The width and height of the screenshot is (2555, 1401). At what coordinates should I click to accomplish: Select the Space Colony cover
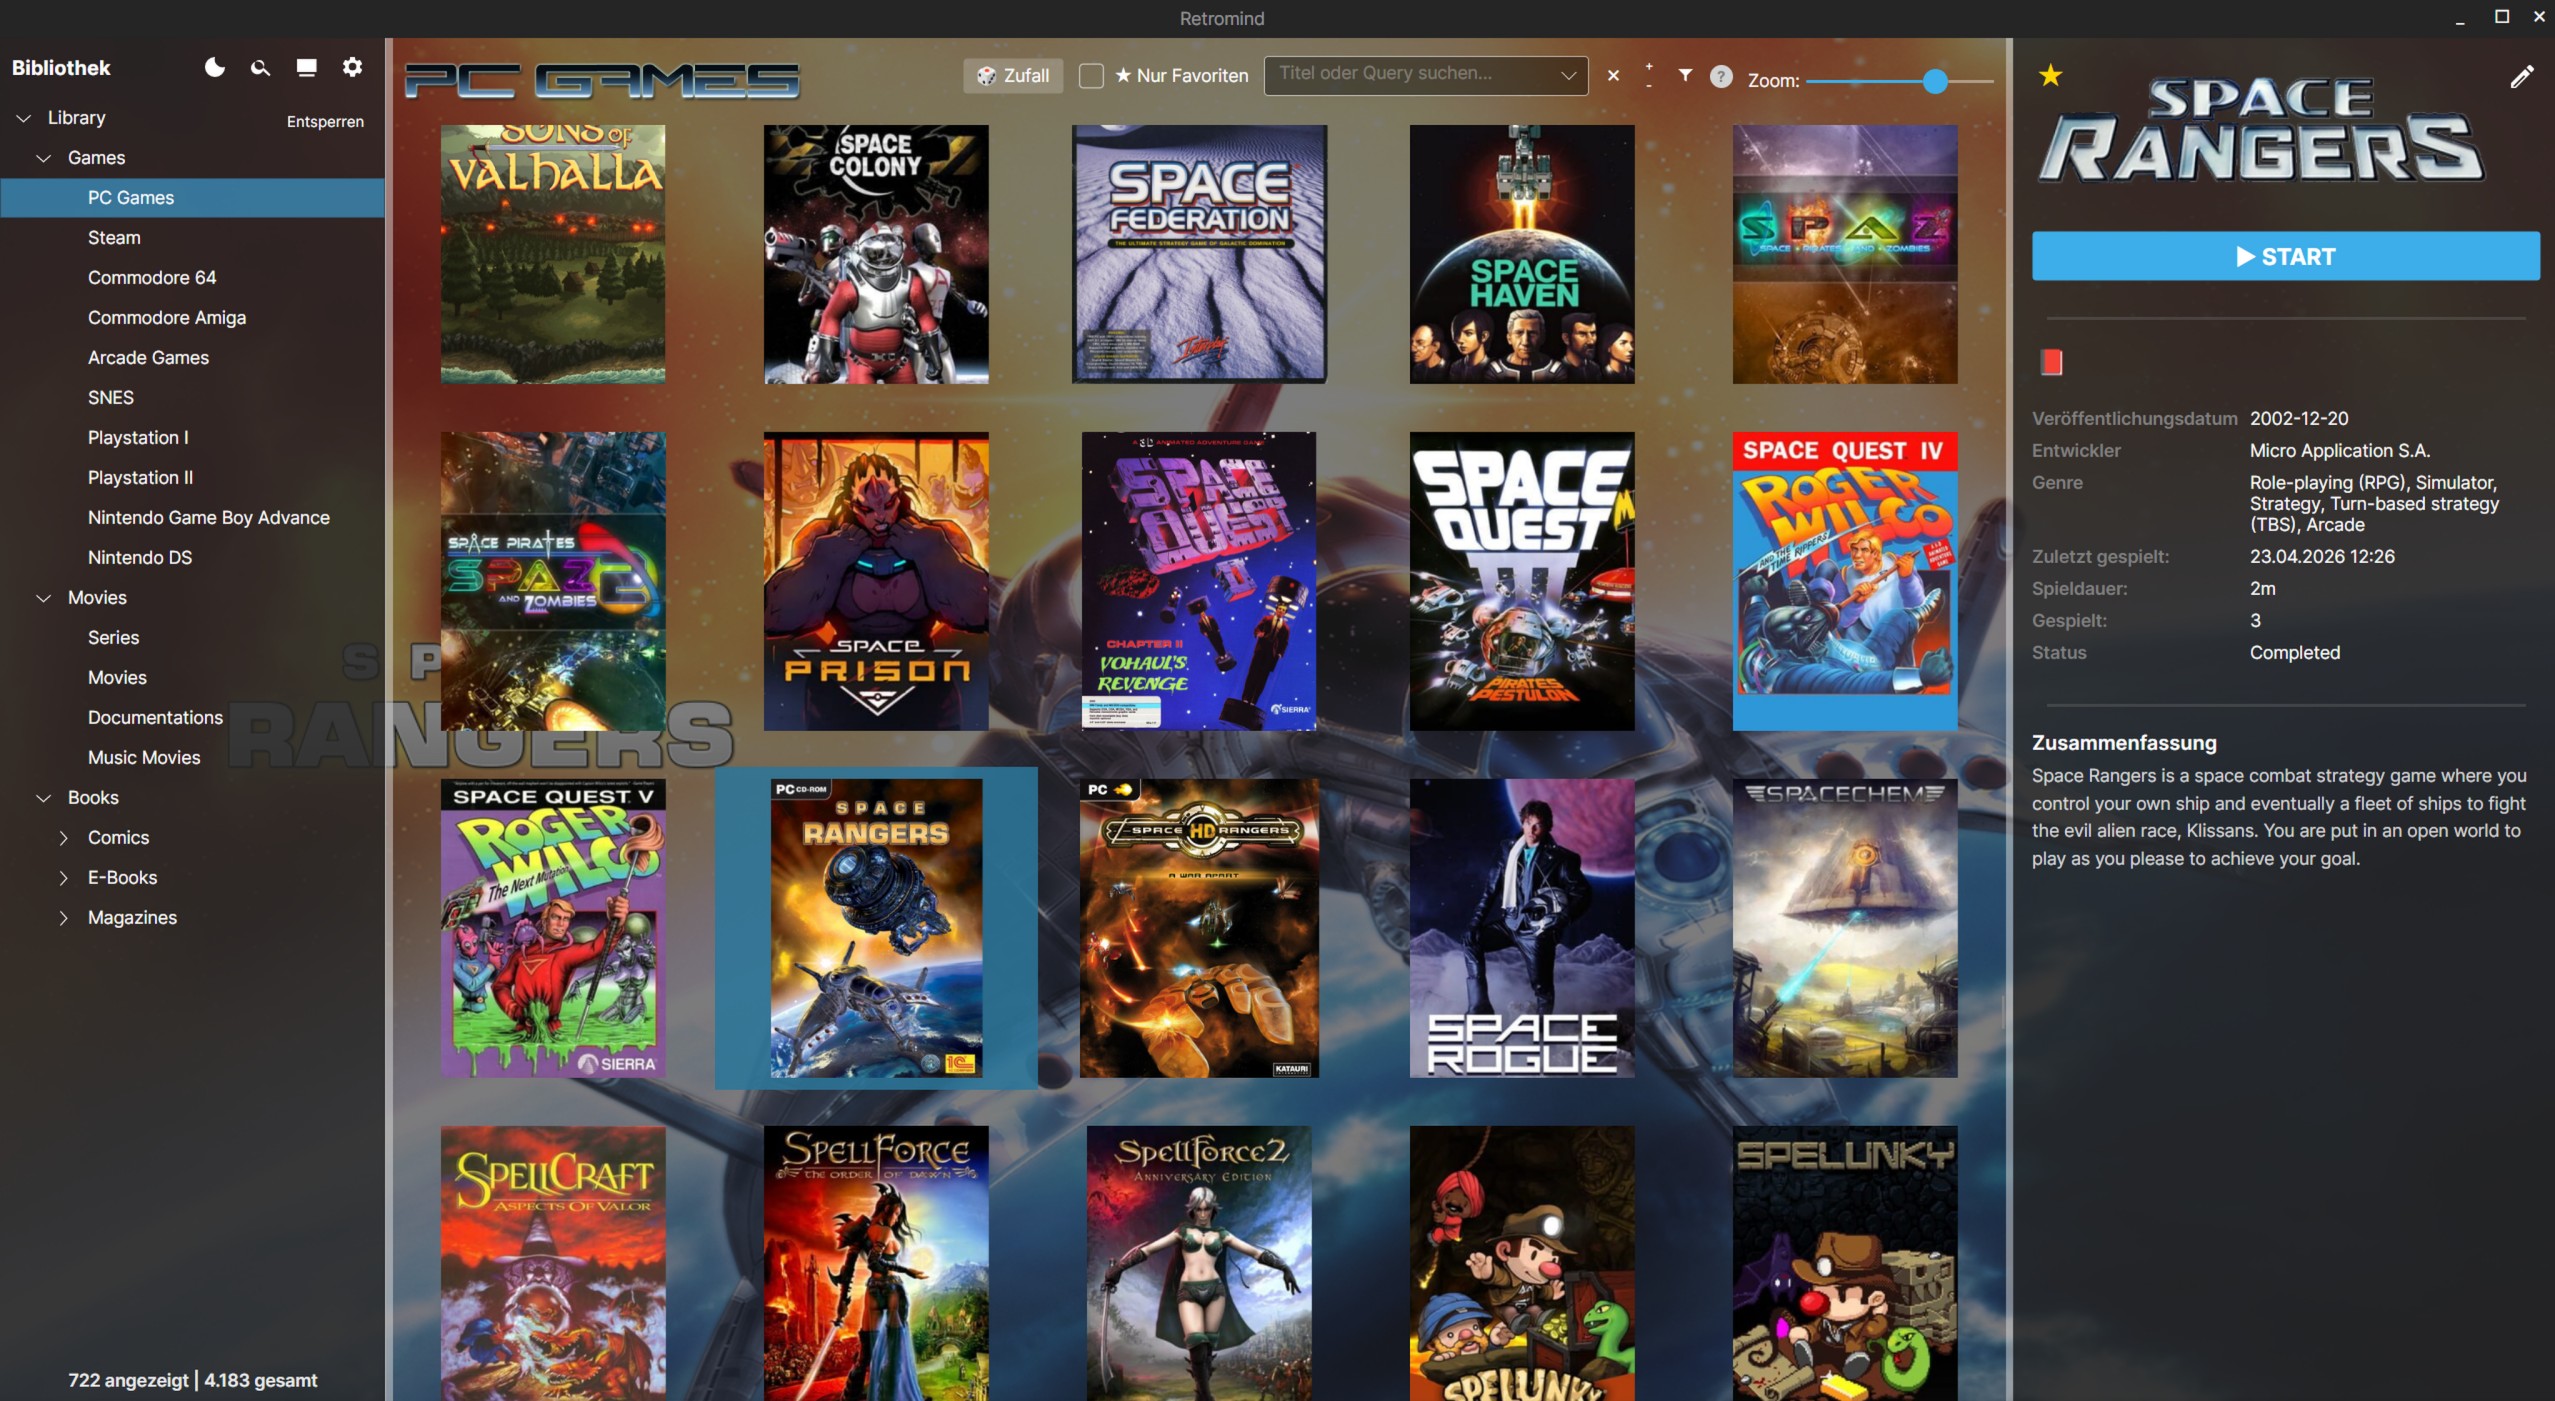click(x=876, y=254)
